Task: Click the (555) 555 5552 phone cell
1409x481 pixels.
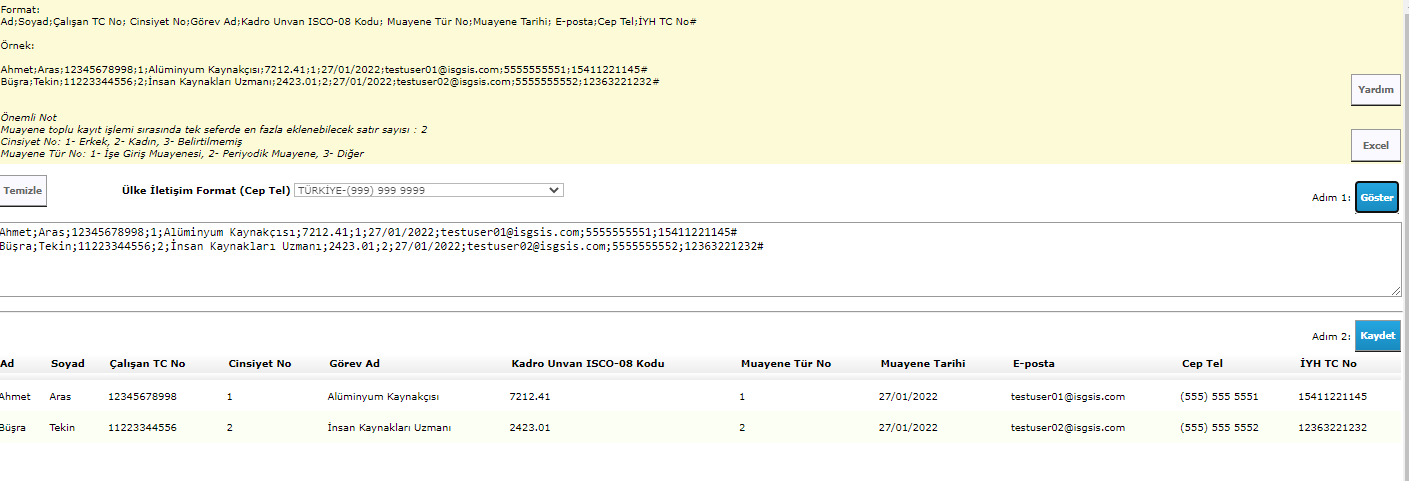Action: 1219,428
